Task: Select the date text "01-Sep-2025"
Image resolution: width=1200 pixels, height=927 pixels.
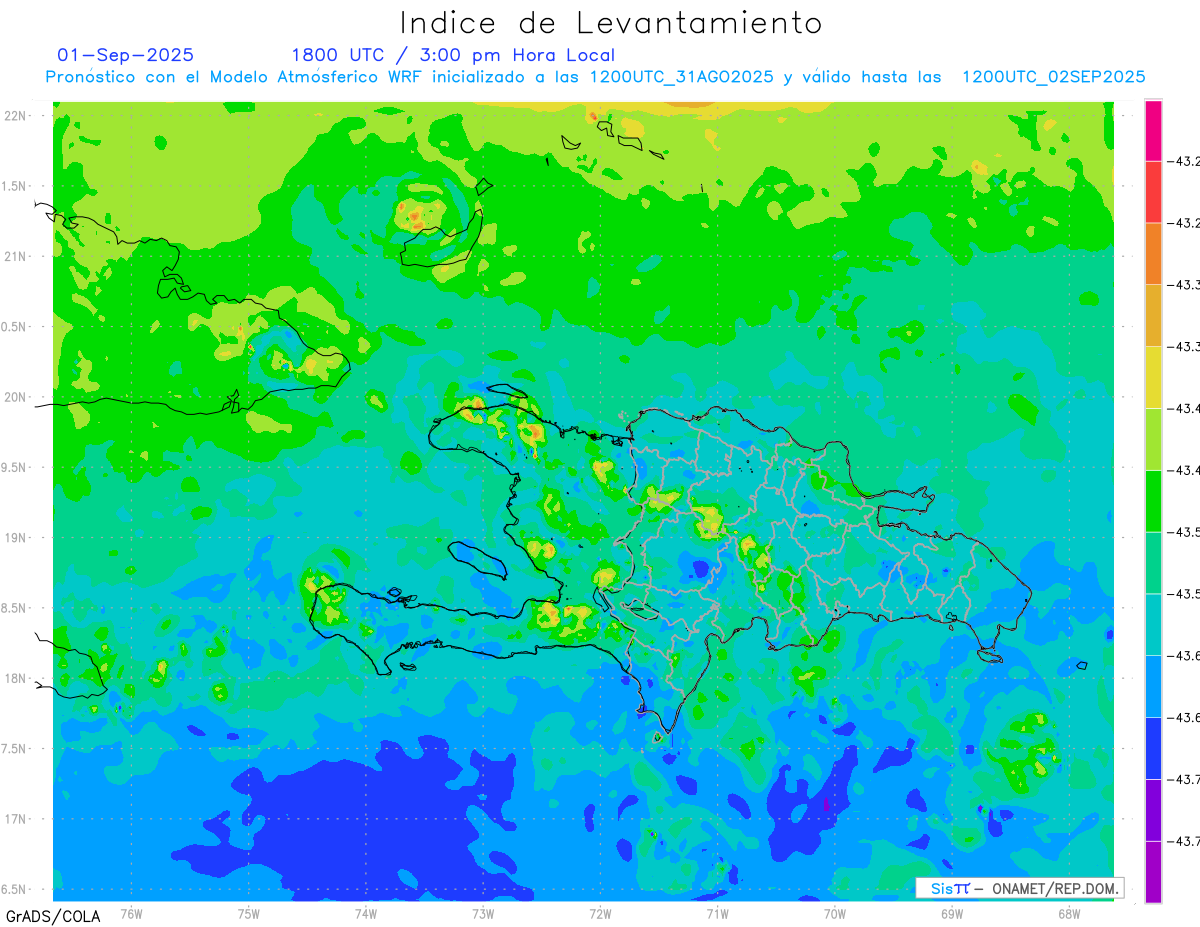Action: click(x=126, y=55)
